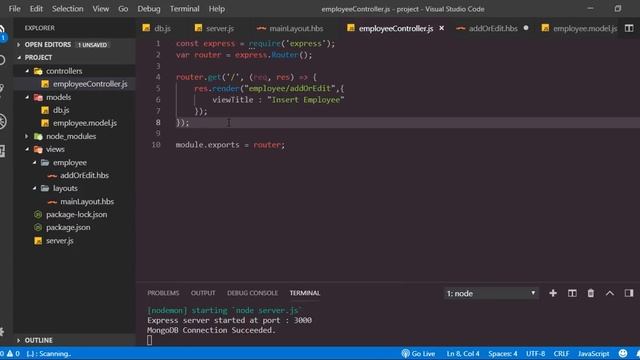Split the terminal pane
This screenshot has width=640, height=360.
pos(572,293)
